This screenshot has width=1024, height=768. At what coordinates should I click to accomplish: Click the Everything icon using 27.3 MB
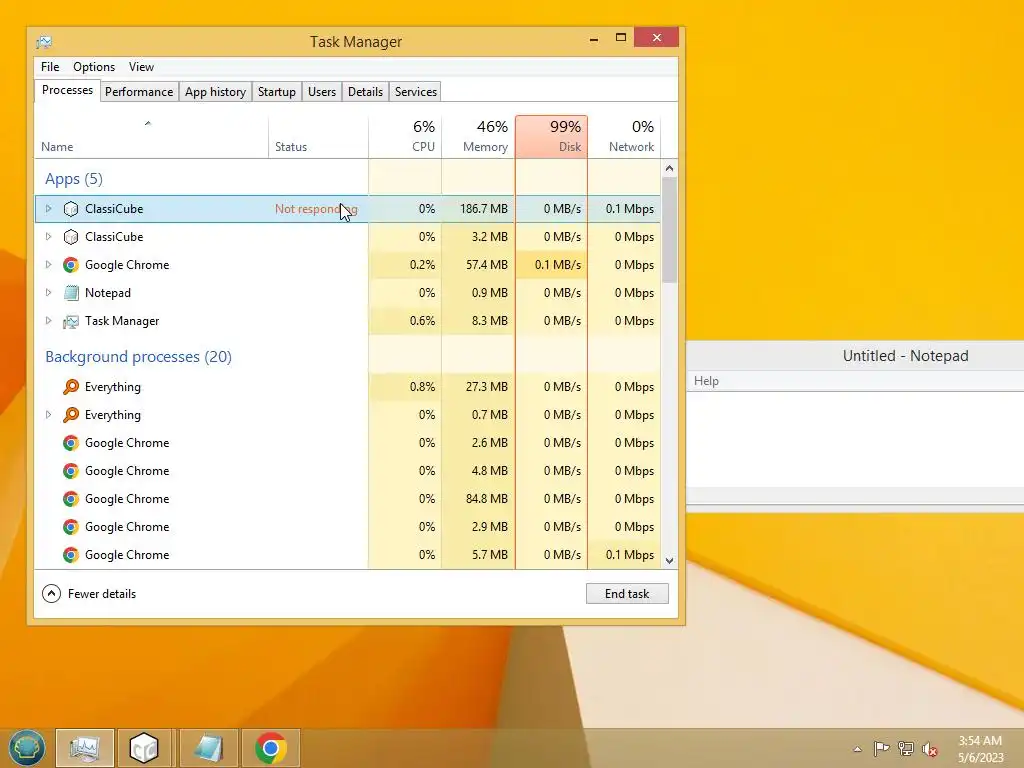[71, 387]
